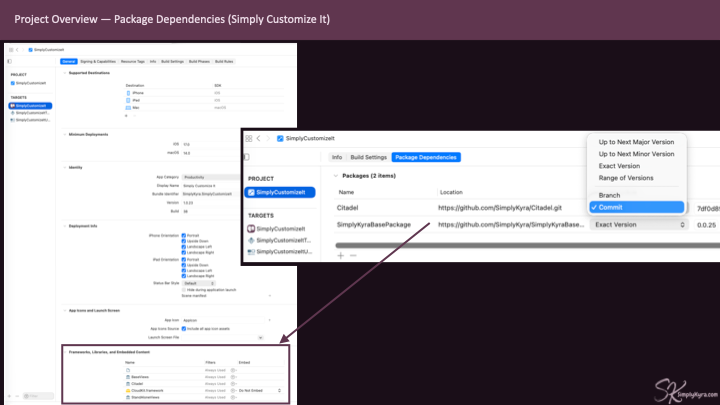The width and height of the screenshot is (720, 405).
Task: Go back using the chevron in Package Dependencies inset
Action: (x=259, y=138)
